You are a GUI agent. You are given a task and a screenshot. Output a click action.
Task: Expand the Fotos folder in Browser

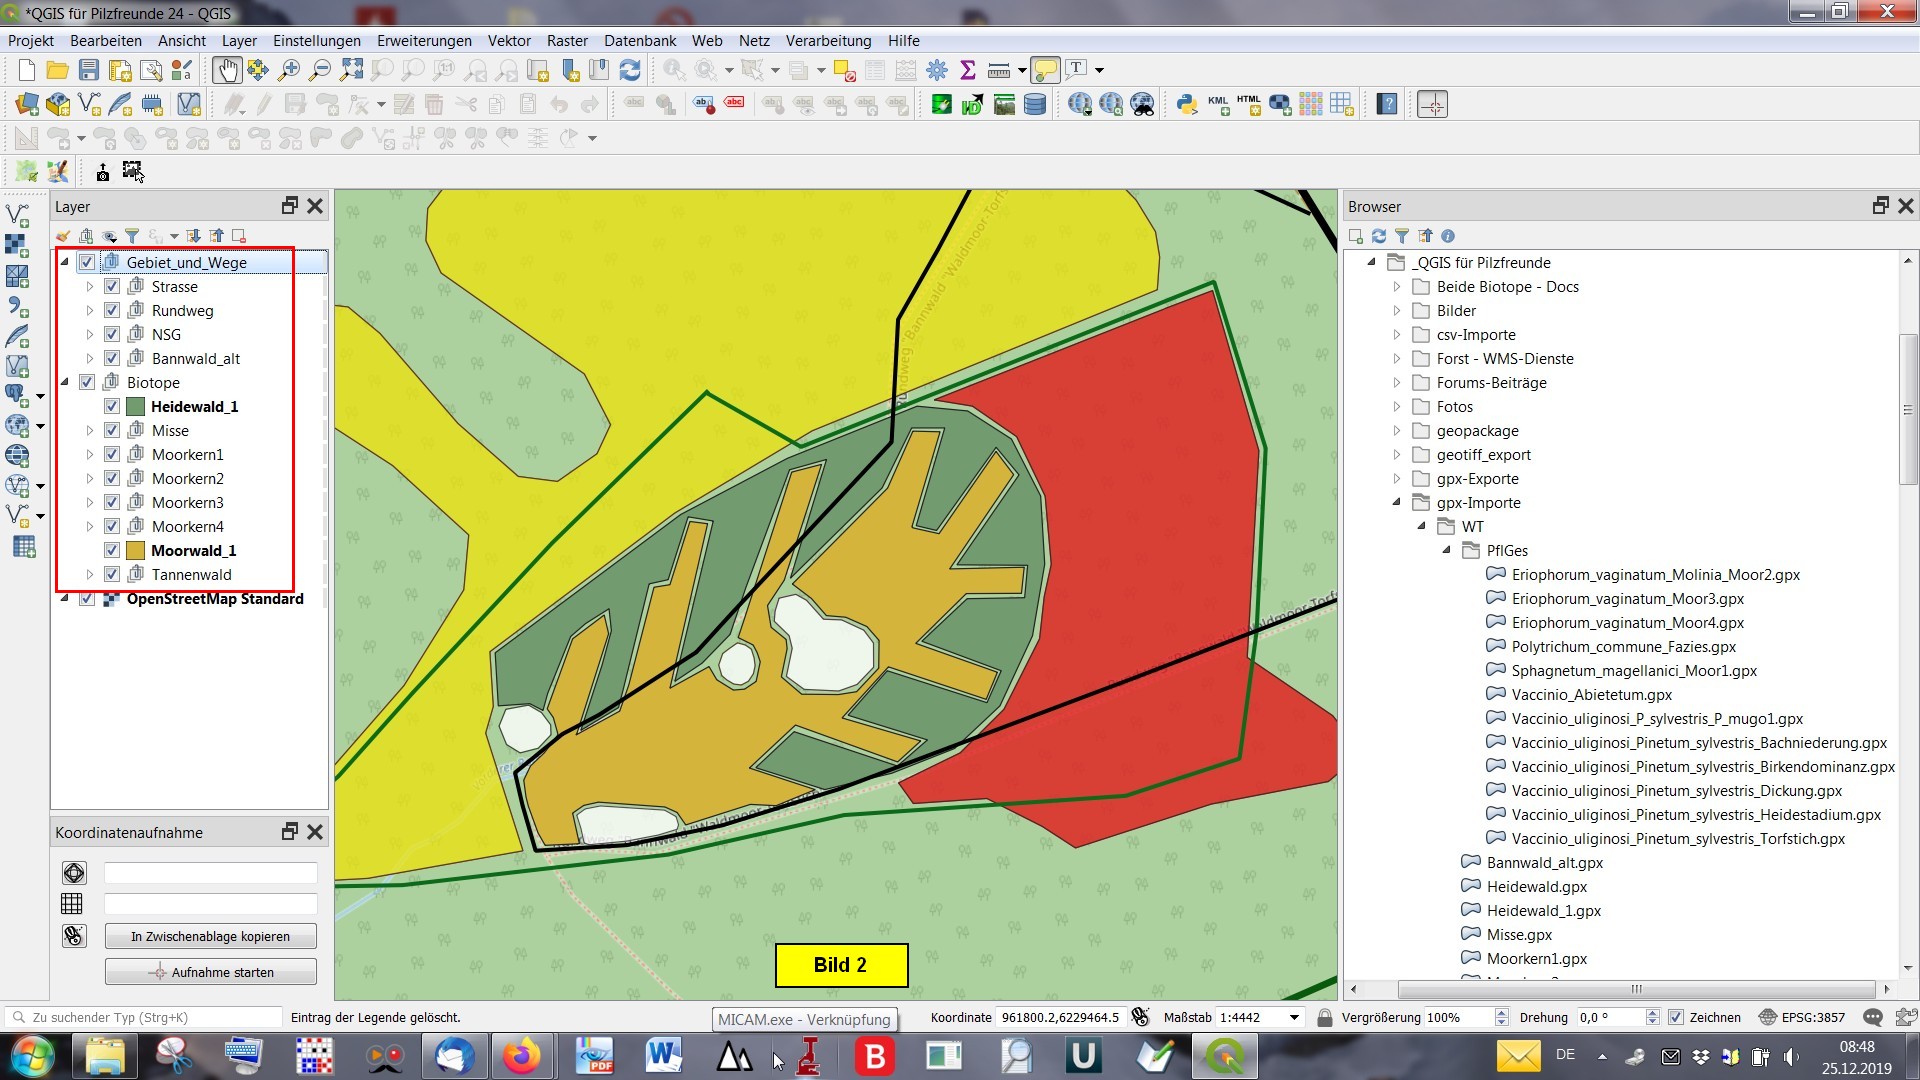tap(1397, 407)
